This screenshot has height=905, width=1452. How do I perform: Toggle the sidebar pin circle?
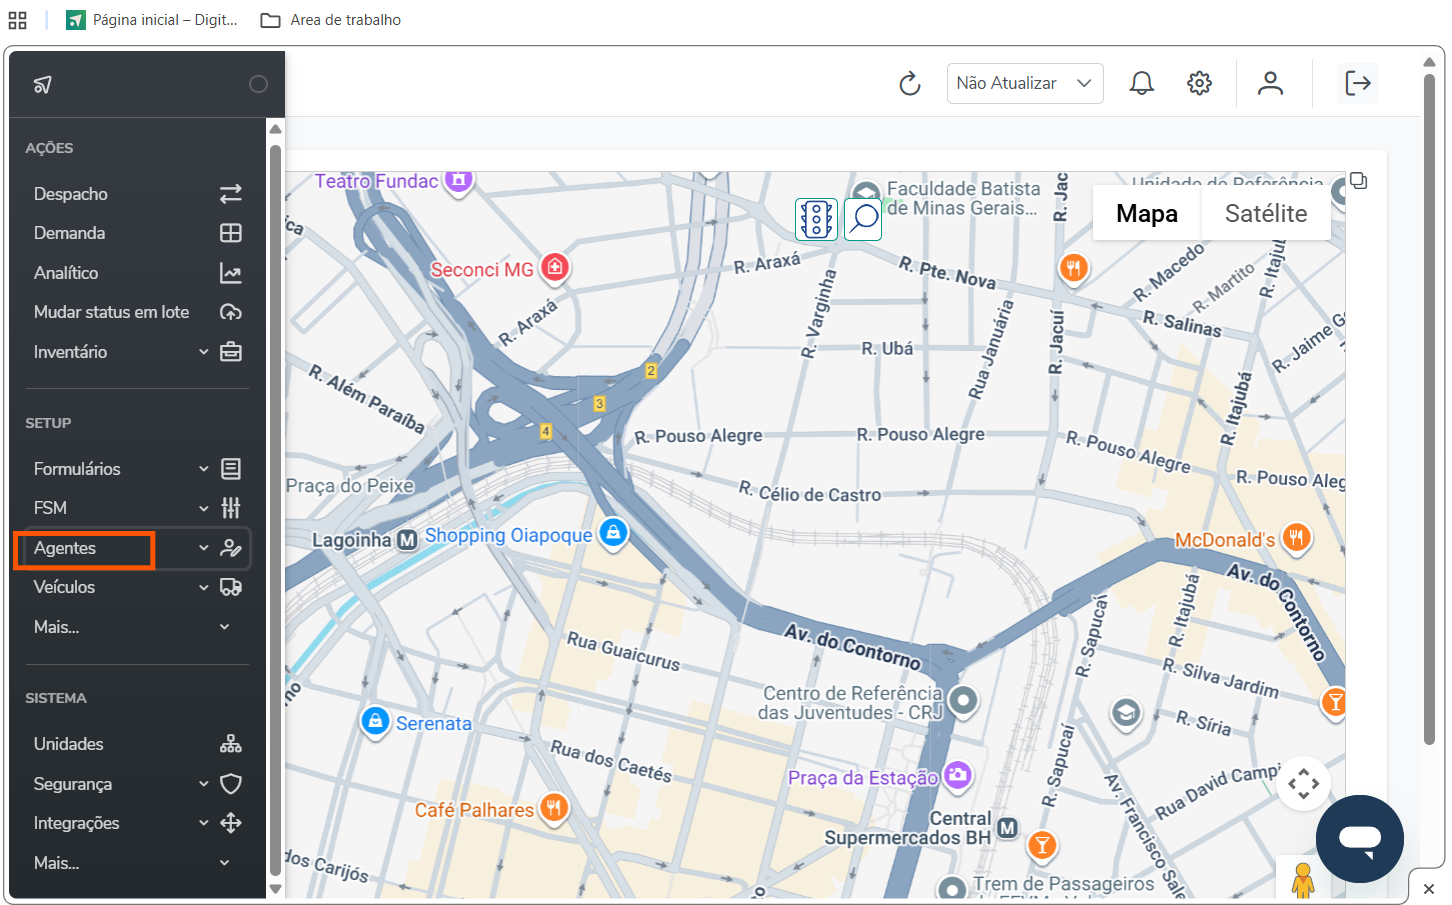[x=258, y=85]
